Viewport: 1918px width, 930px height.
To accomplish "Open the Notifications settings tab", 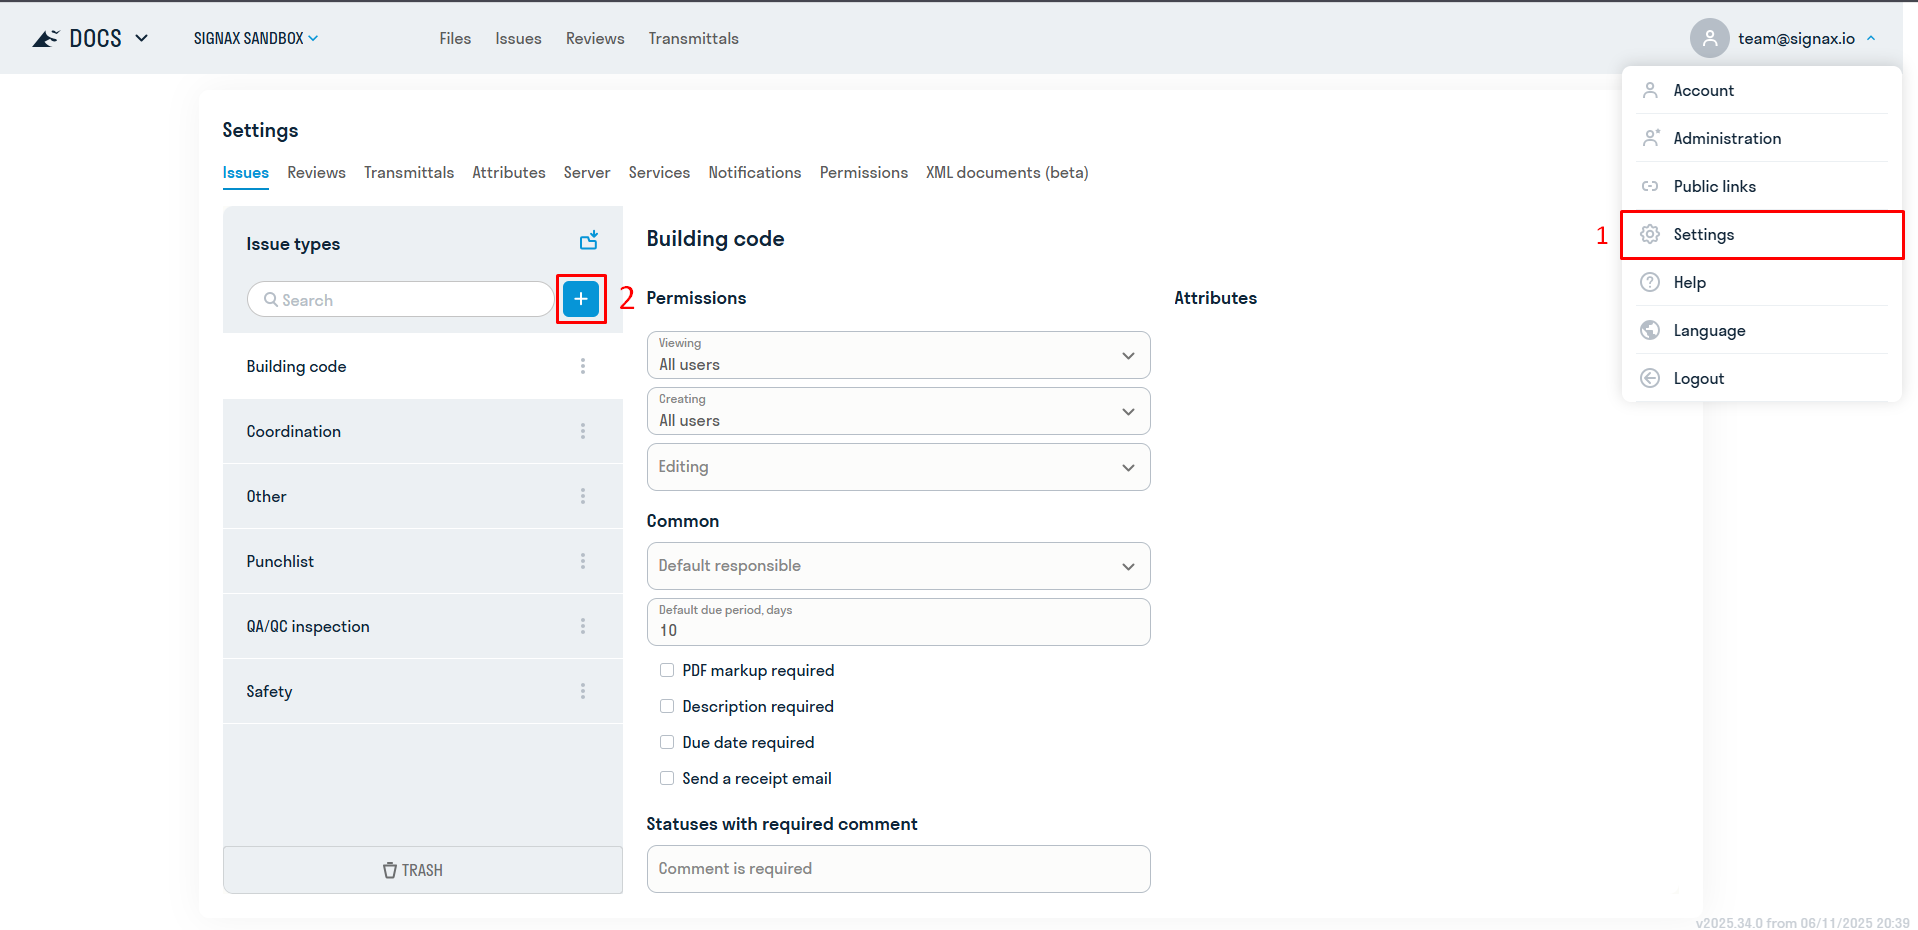I will [x=755, y=172].
